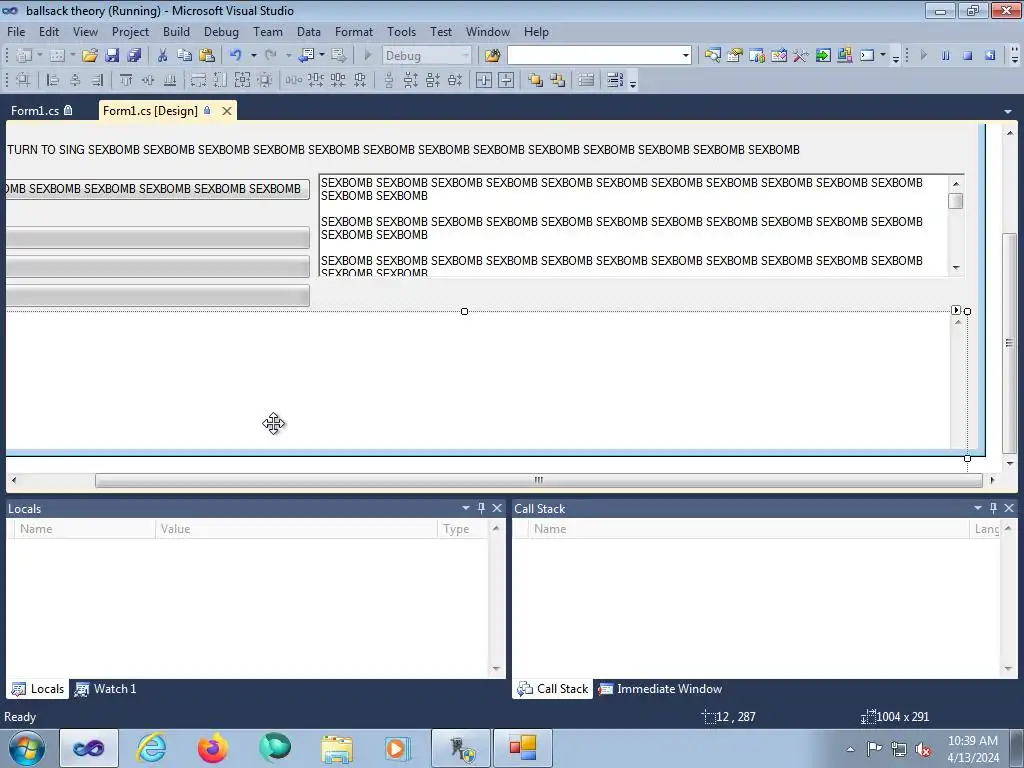Image resolution: width=1024 pixels, height=768 pixels.
Task: Align selected controls to centers
Action: tap(75, 80)
